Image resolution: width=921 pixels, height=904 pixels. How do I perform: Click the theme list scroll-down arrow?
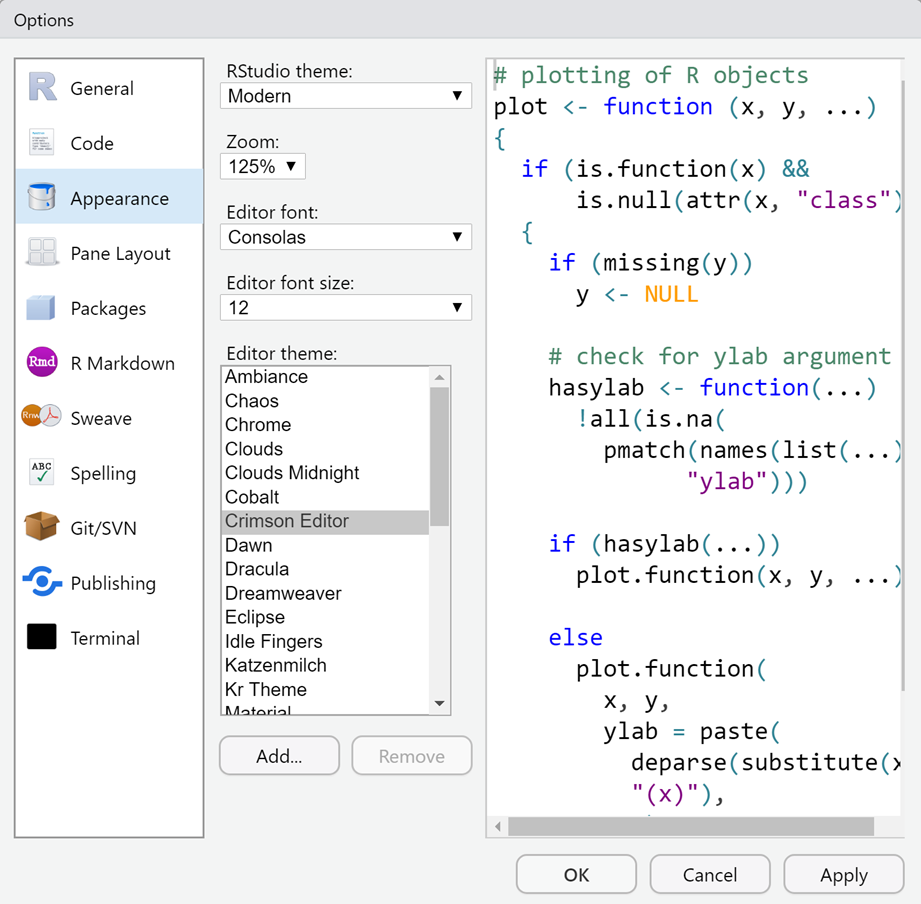(439, 703)
